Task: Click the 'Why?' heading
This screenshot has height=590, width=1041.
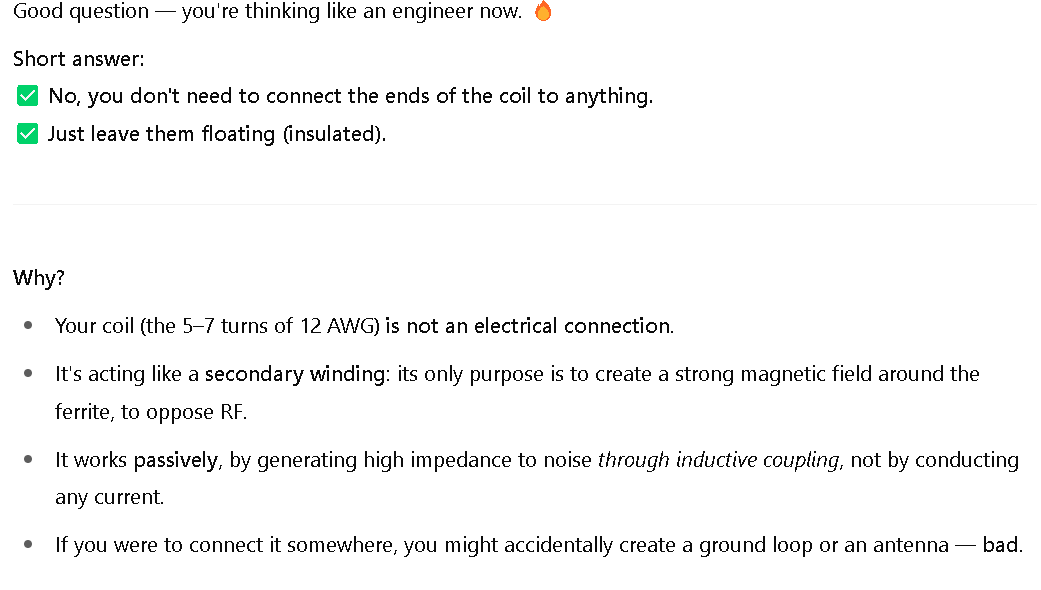Action: 39,277
